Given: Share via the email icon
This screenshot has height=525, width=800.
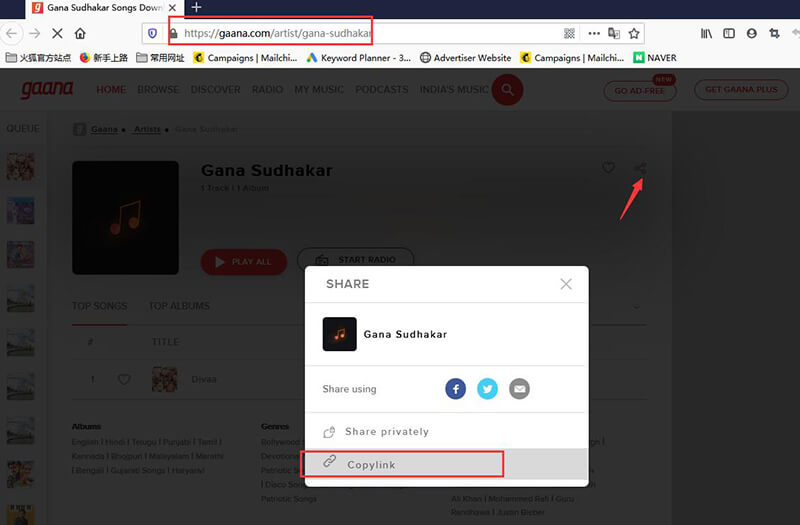Looking at the screenshot, I should [519, 389].
